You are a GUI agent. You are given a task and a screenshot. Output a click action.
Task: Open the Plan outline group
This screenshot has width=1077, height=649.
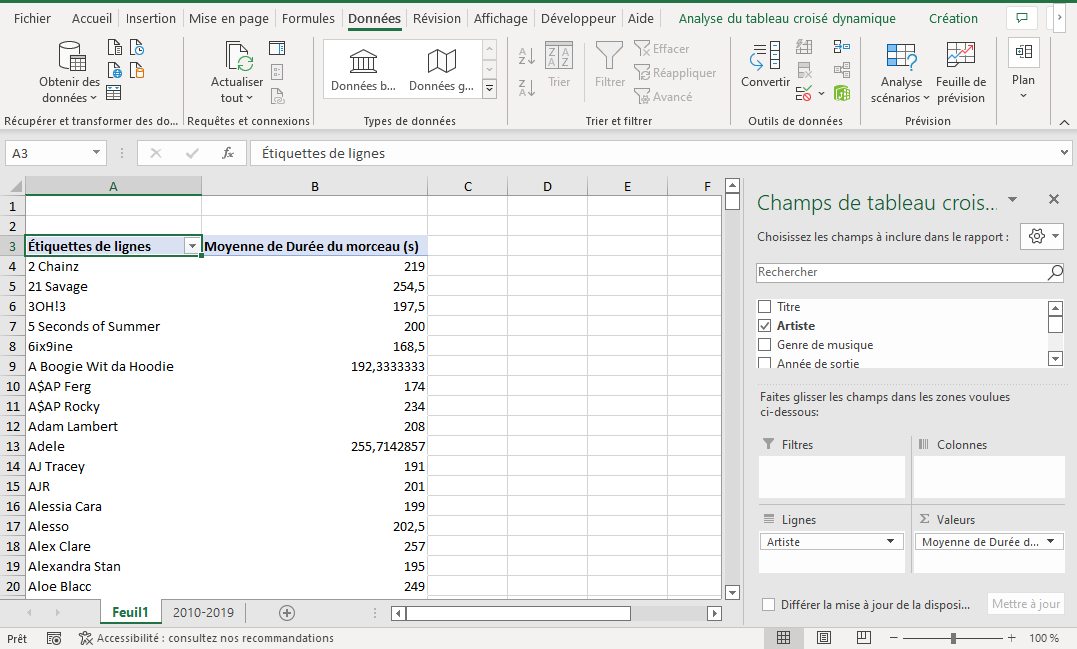(1023, 69)
